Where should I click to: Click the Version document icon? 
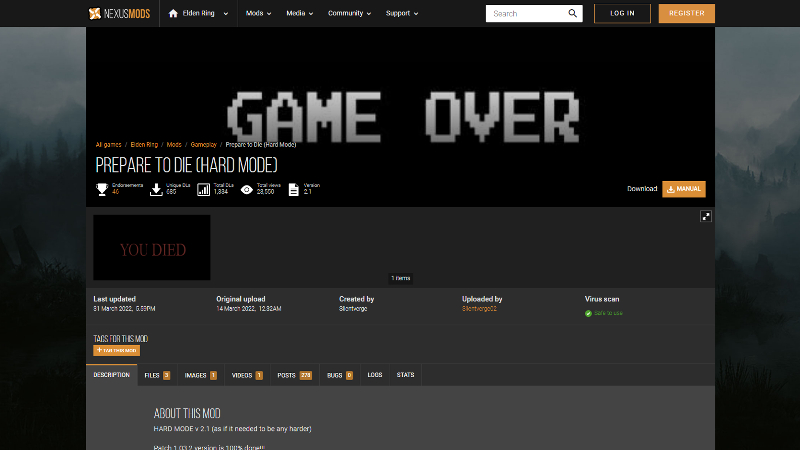(x=294, y=190)
